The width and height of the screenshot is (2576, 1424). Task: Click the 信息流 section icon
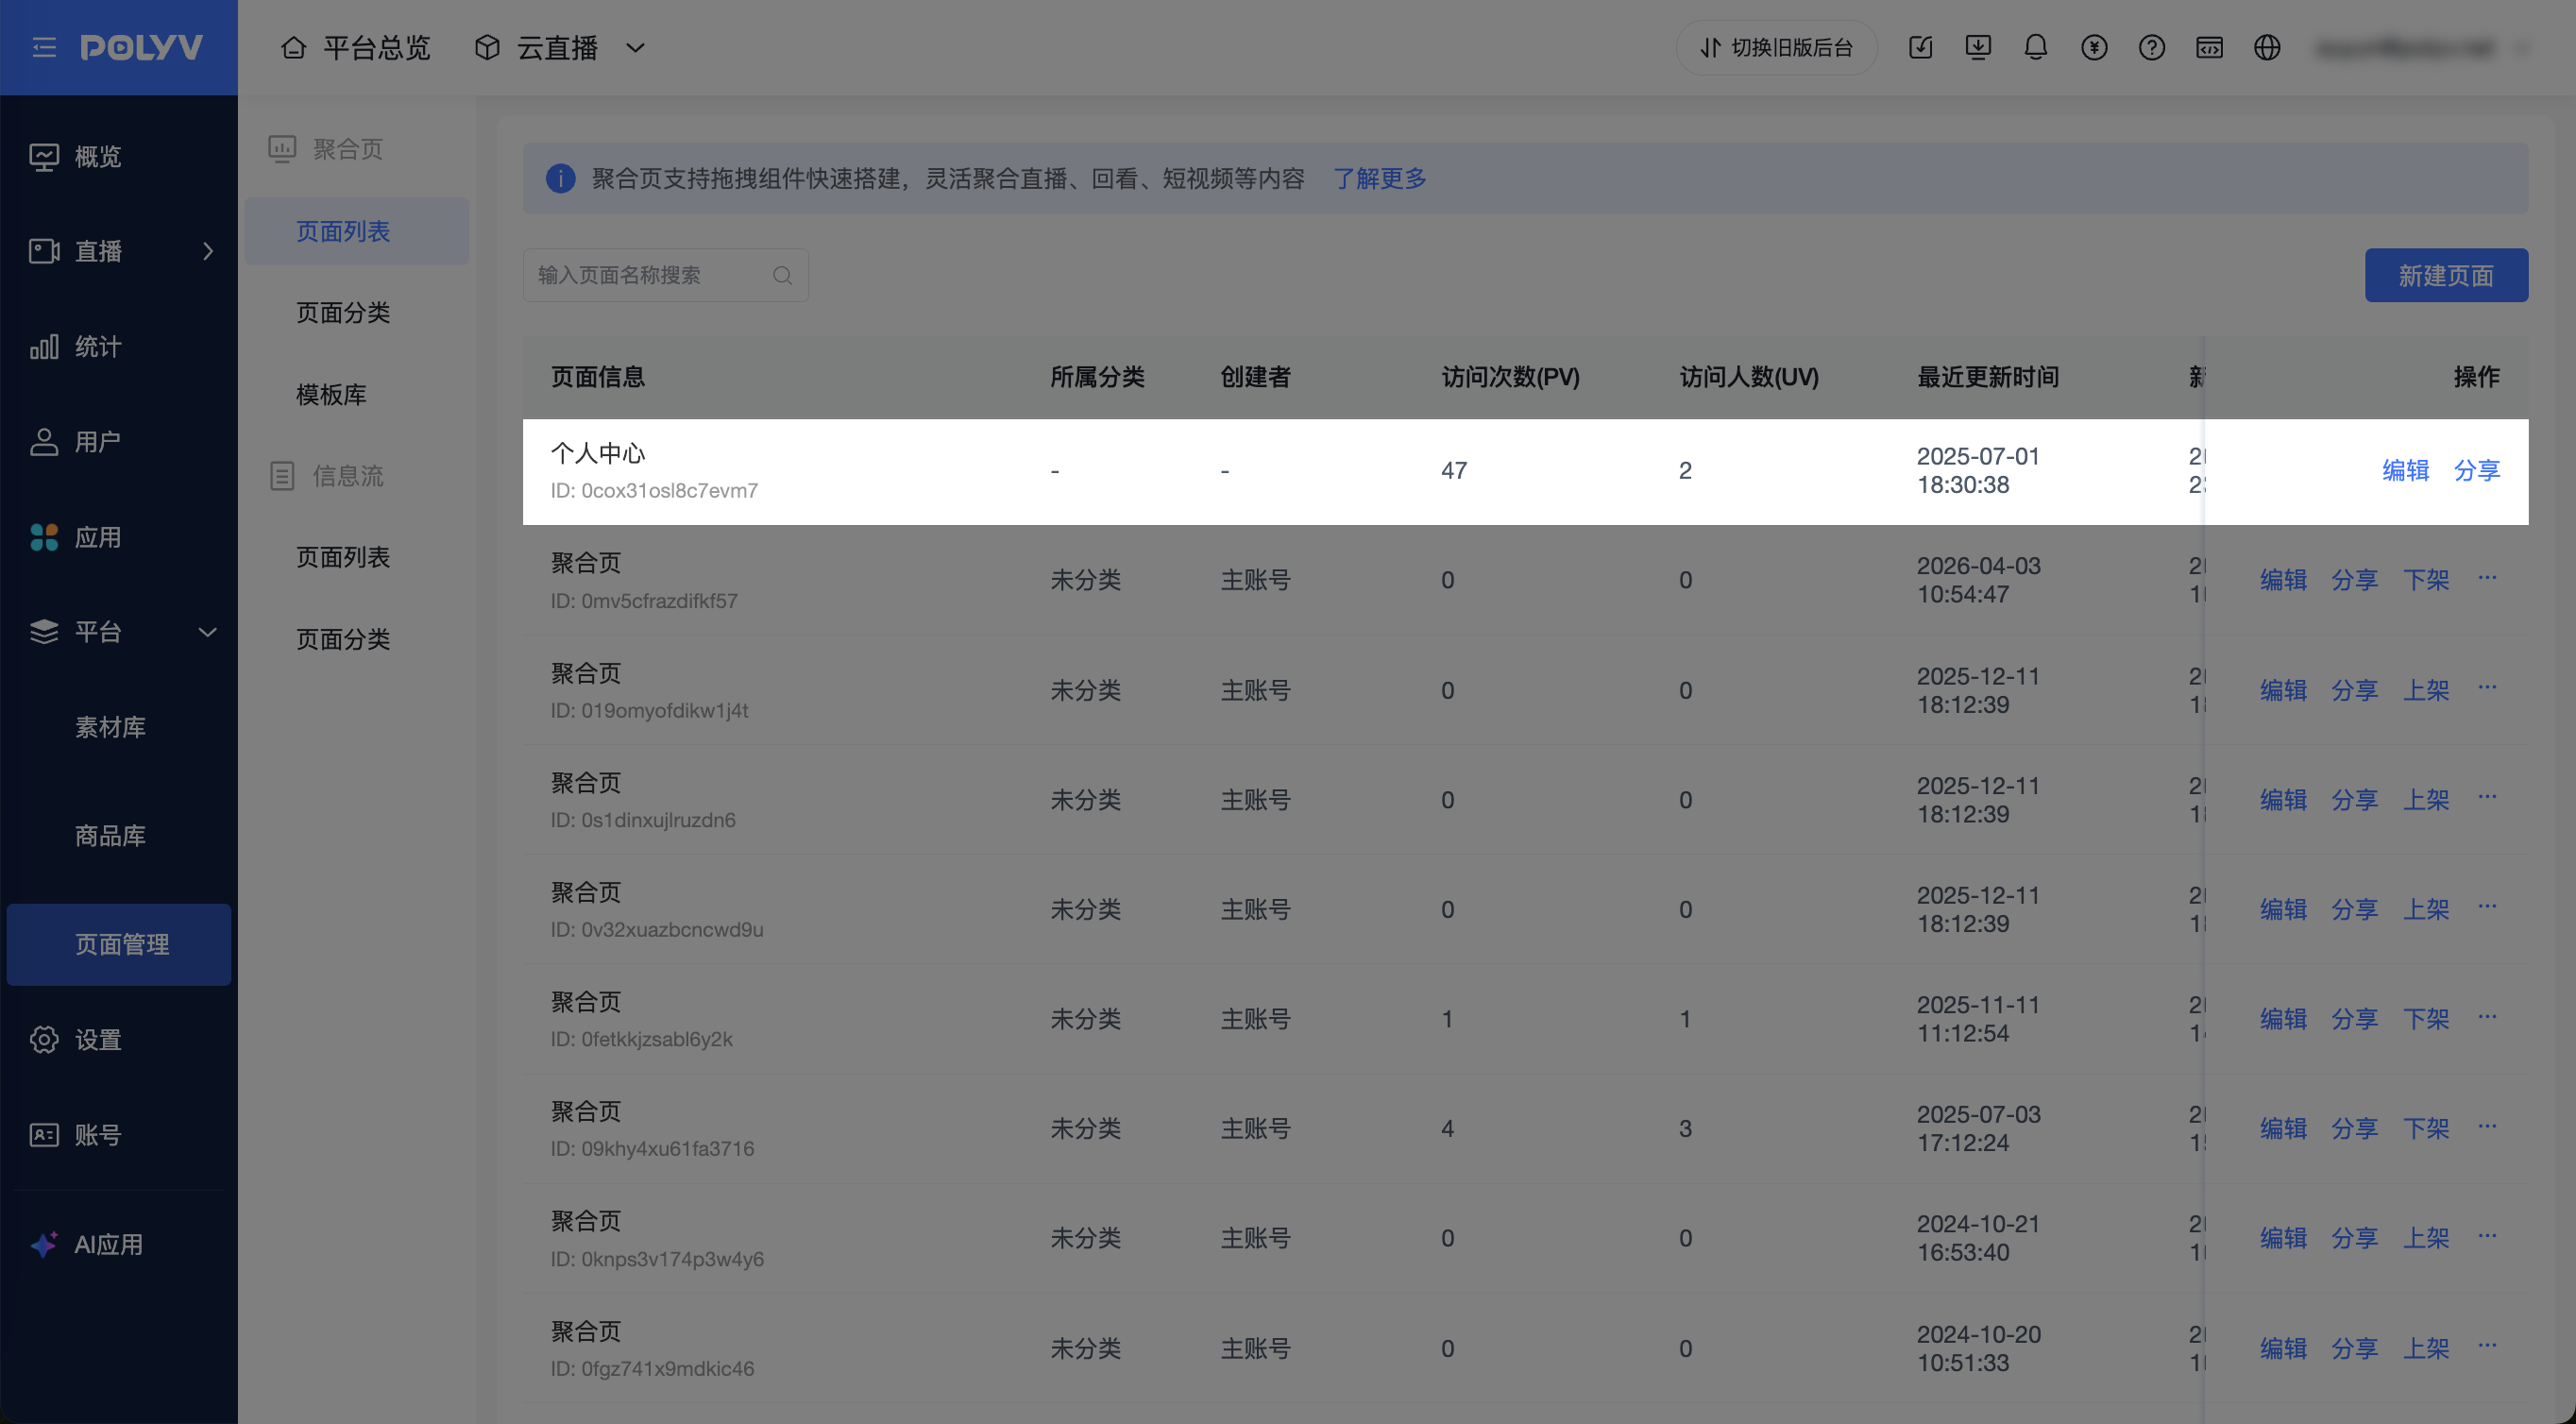tap(282, 475)
